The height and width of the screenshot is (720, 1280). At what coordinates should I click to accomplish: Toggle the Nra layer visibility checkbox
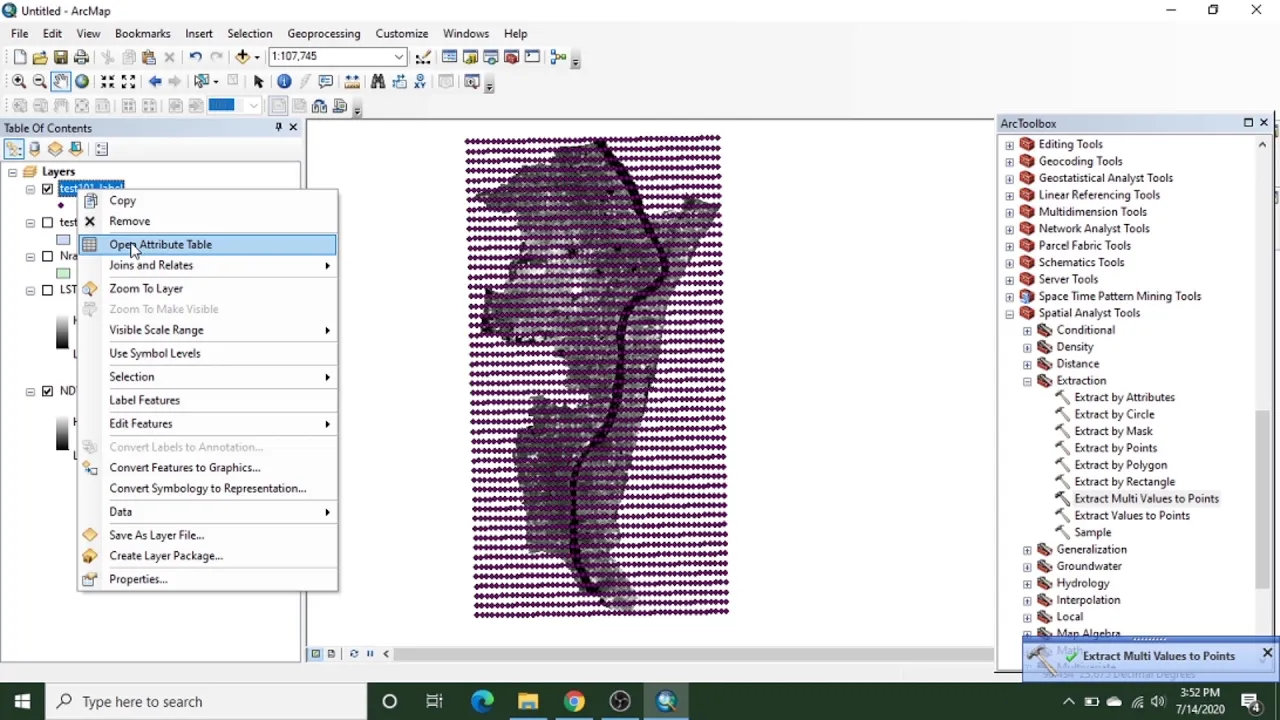47,256
